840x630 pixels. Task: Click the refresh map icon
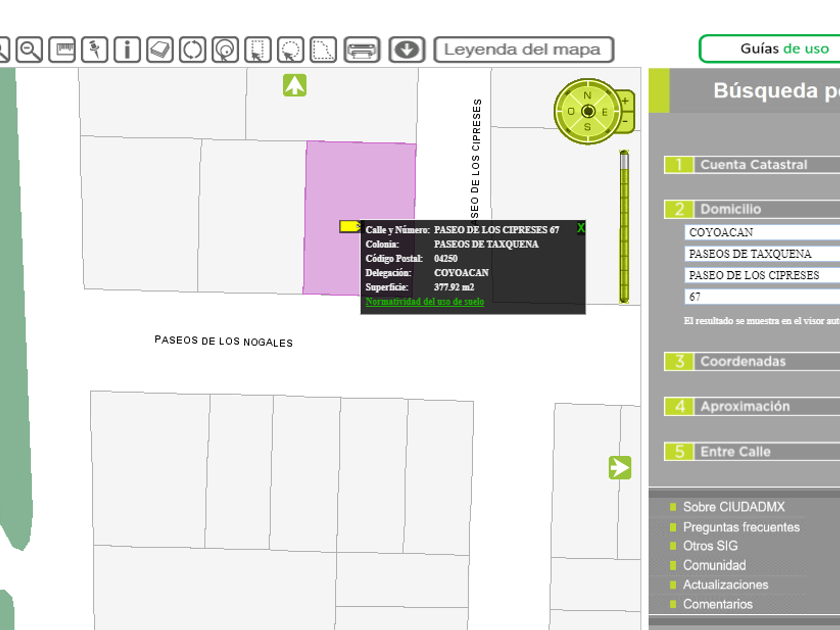click(x=192, y=49)
